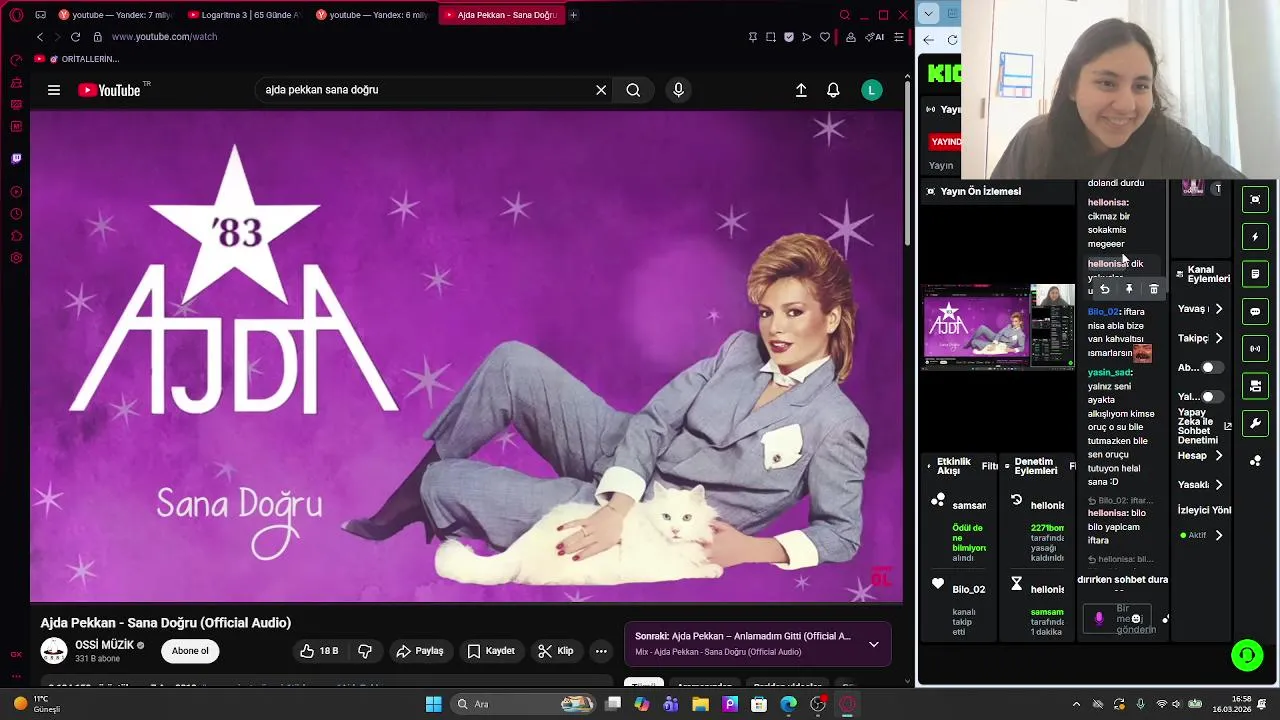Expand the Yasaklı chevron
Image resolution: width=1280 pixels, height=720 pixels.
pos(1218,484)
